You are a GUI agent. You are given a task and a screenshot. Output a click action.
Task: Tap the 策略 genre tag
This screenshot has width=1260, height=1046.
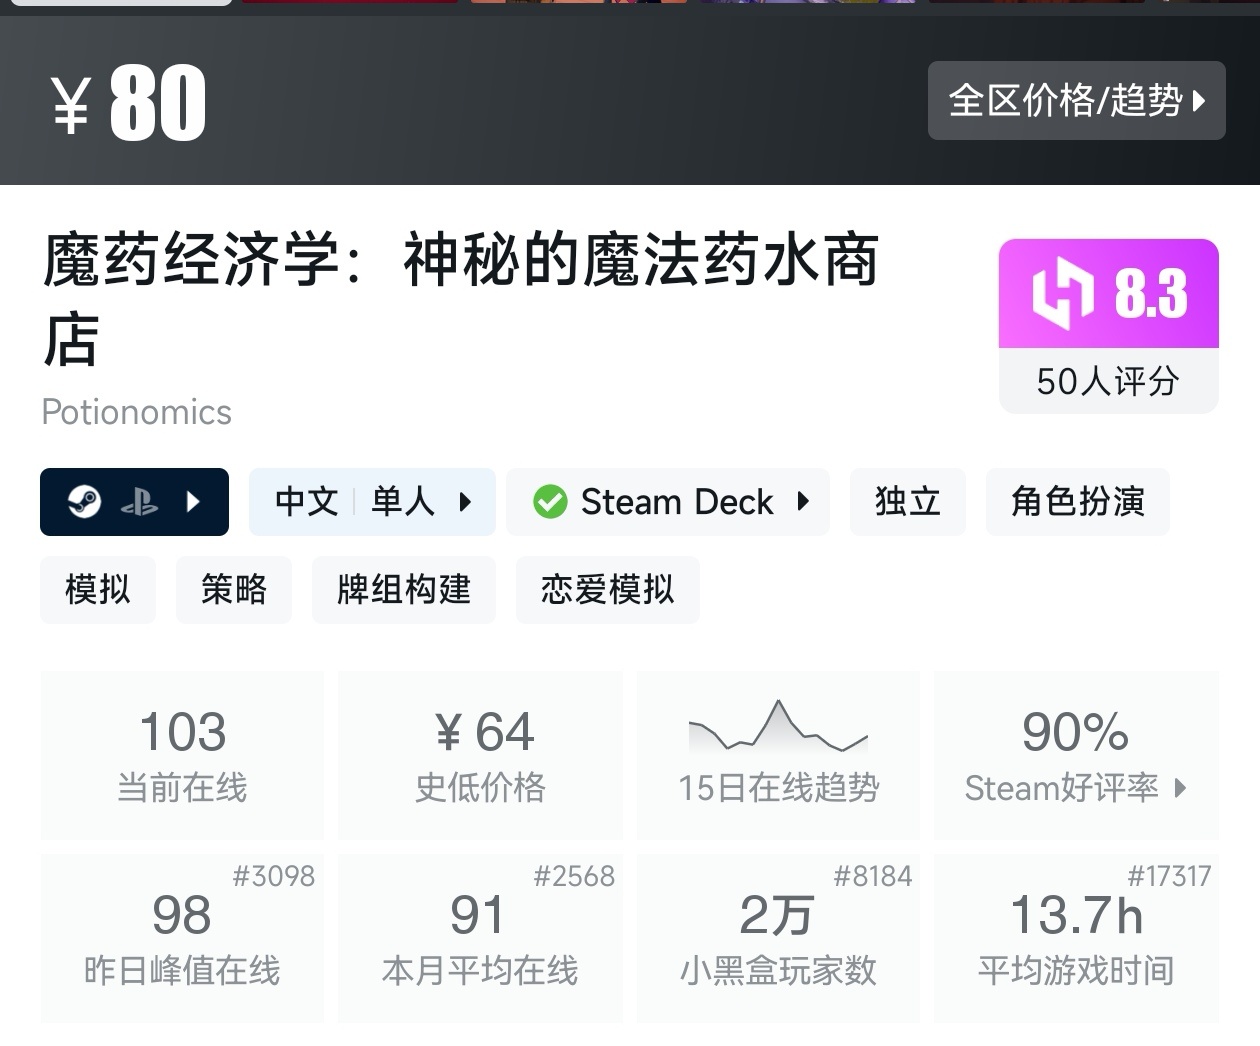pyautogui.click(x=234, y=590)
